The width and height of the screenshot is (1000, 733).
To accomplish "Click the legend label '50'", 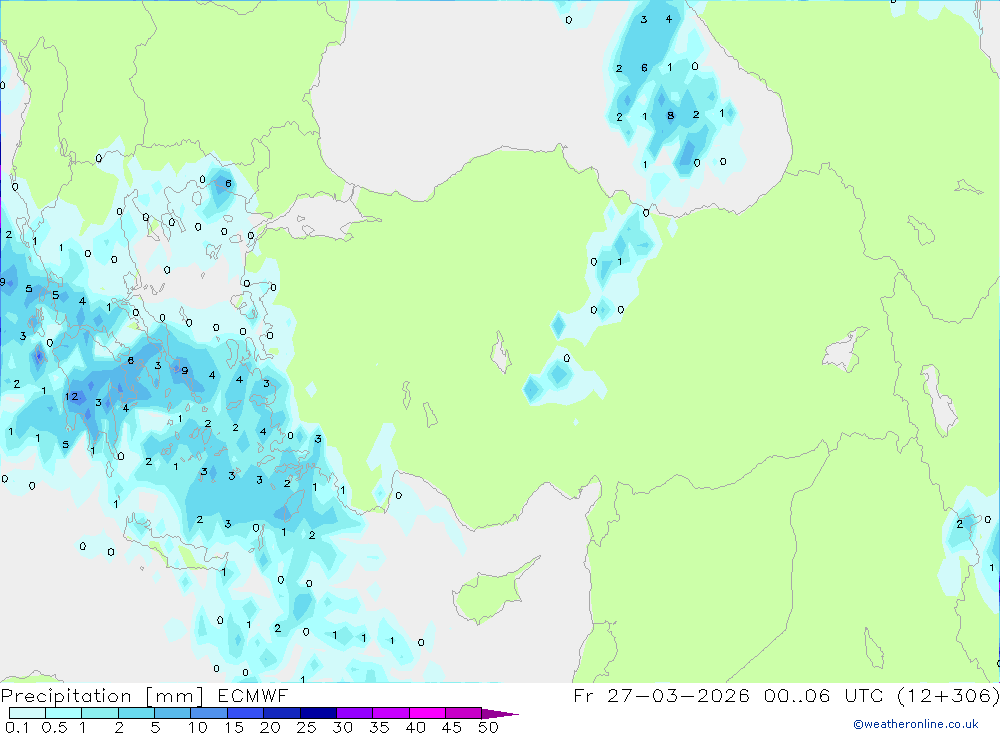I will 488,727.
